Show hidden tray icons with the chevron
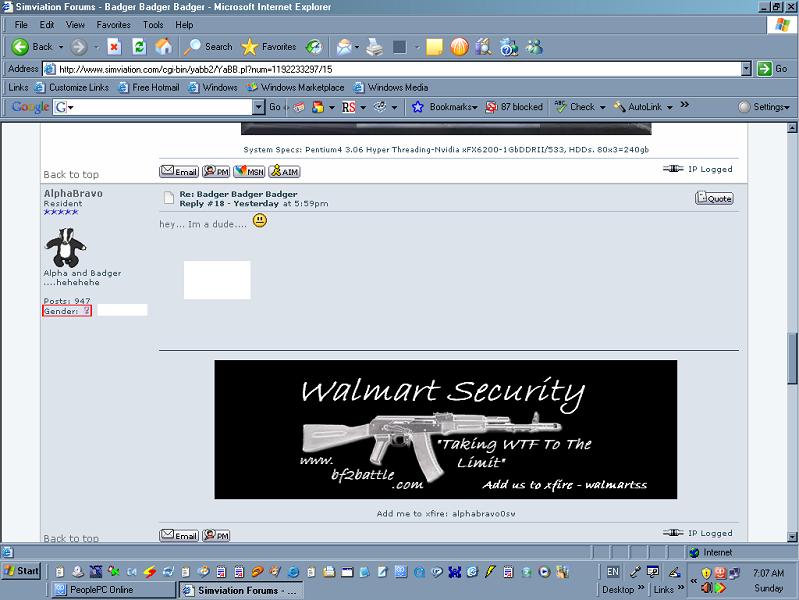 pyautogui.click(x=694, y=581)
